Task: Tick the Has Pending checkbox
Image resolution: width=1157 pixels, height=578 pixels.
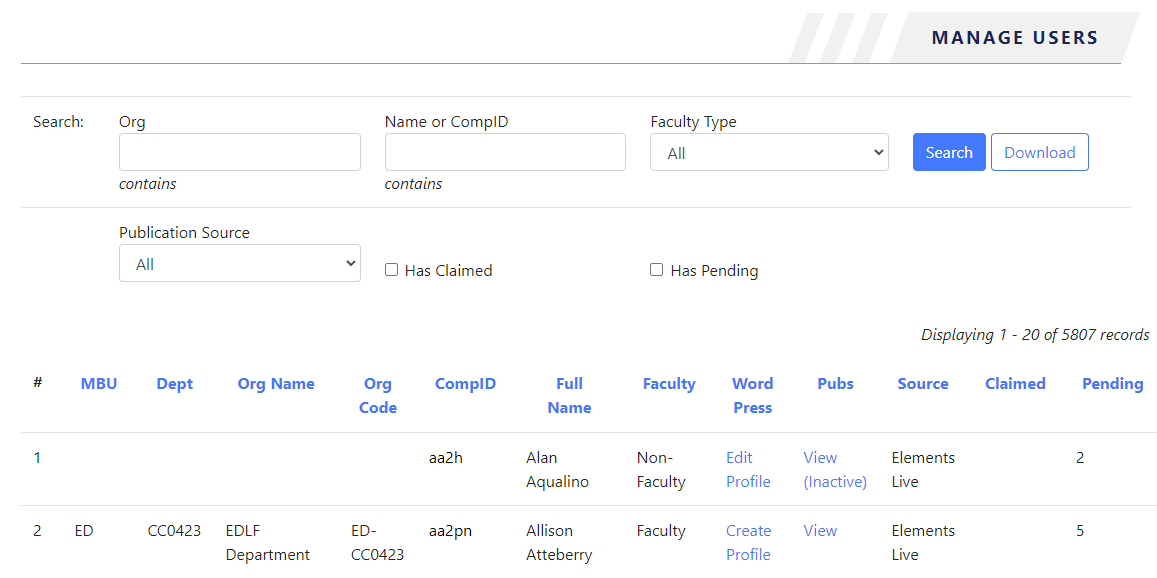Action: point(657,270)
